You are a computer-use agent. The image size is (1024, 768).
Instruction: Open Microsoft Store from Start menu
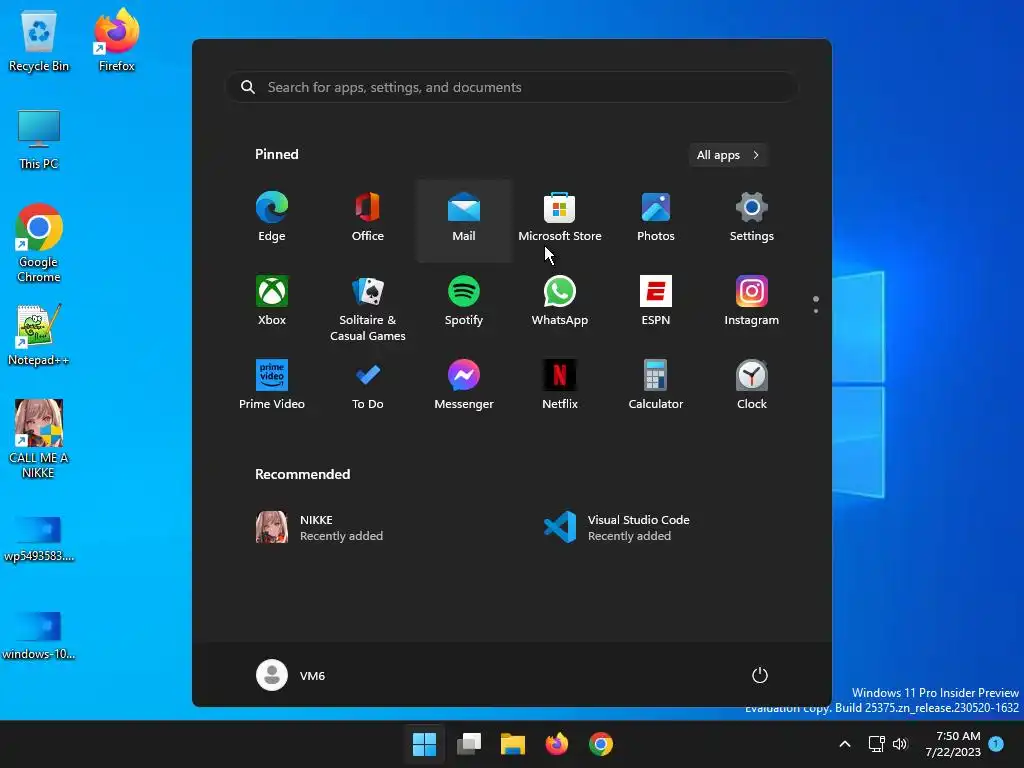(x=560, y=218)
